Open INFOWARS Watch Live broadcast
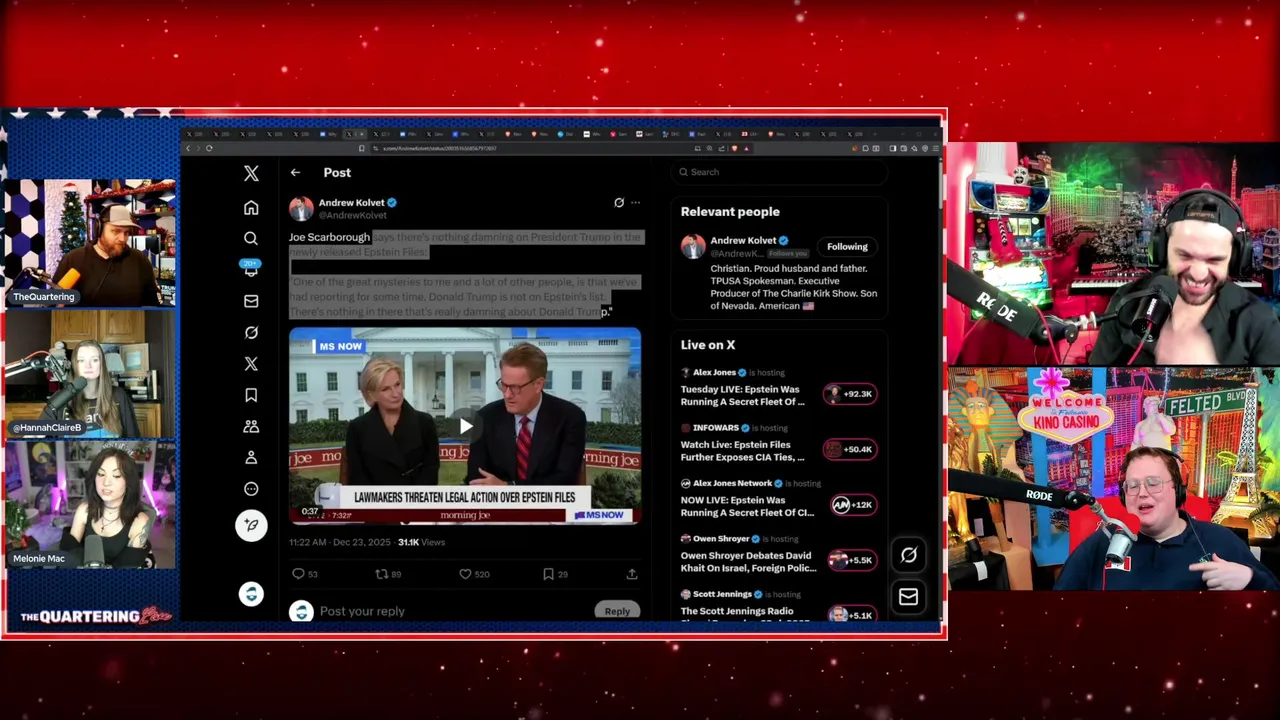This screenshot has height=720, width=1280. pyautogui.click(x=742, y=450)
